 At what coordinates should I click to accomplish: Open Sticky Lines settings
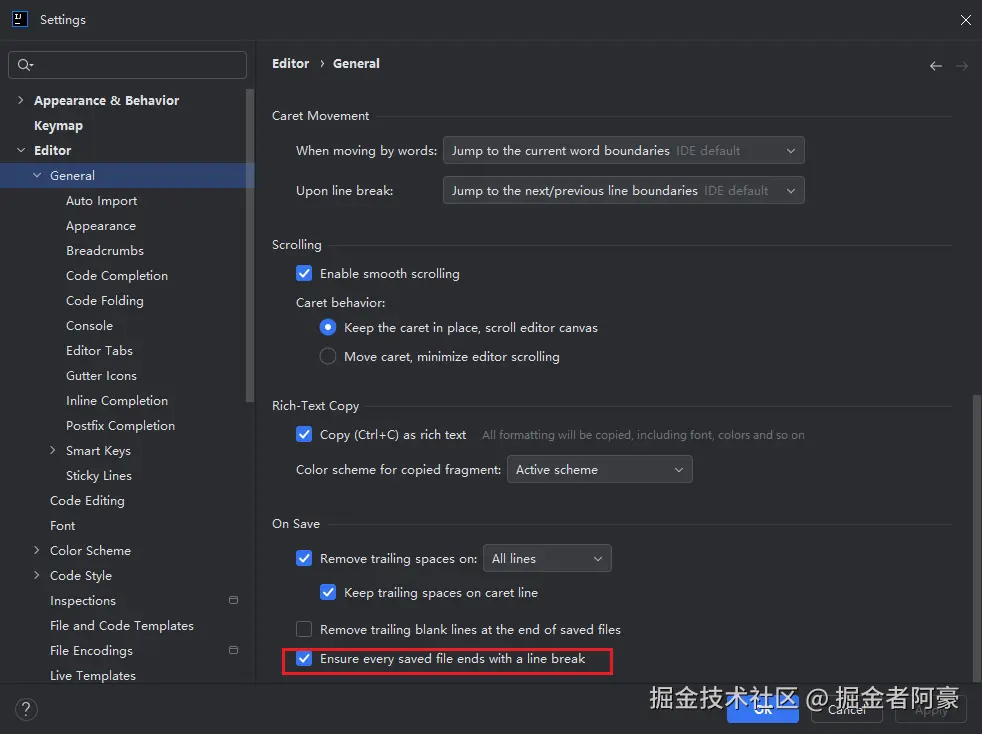(x=98, y=475)
